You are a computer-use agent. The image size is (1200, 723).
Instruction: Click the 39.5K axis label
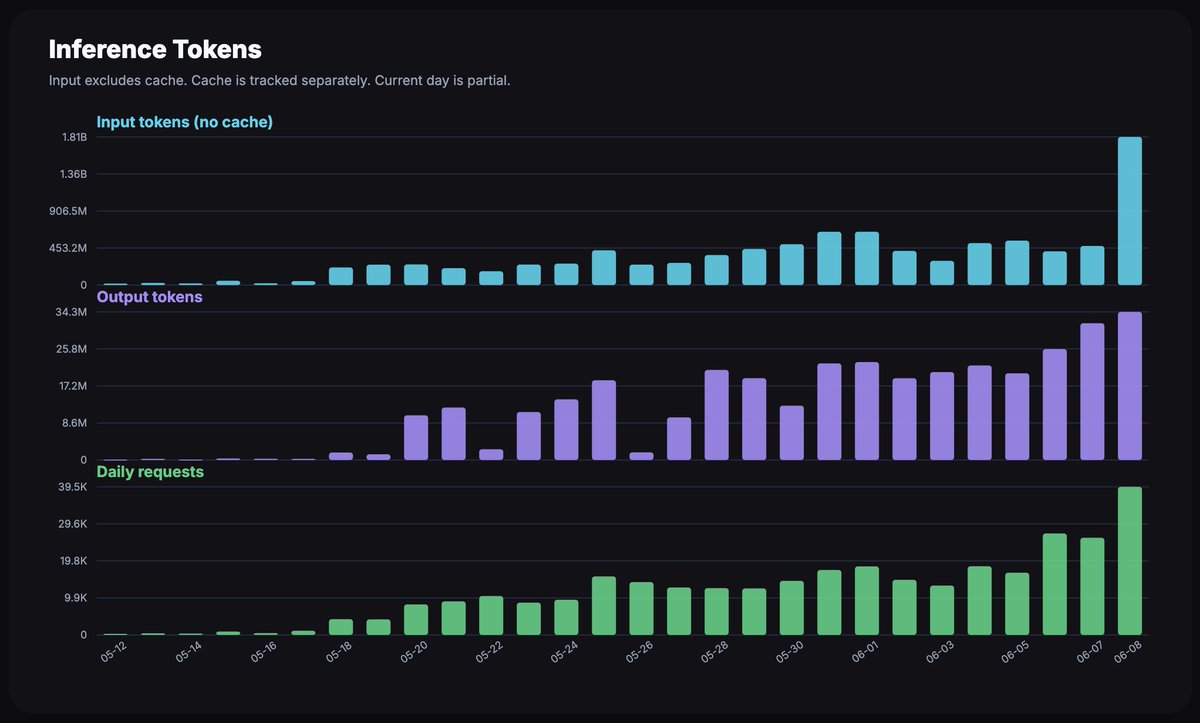72,487
